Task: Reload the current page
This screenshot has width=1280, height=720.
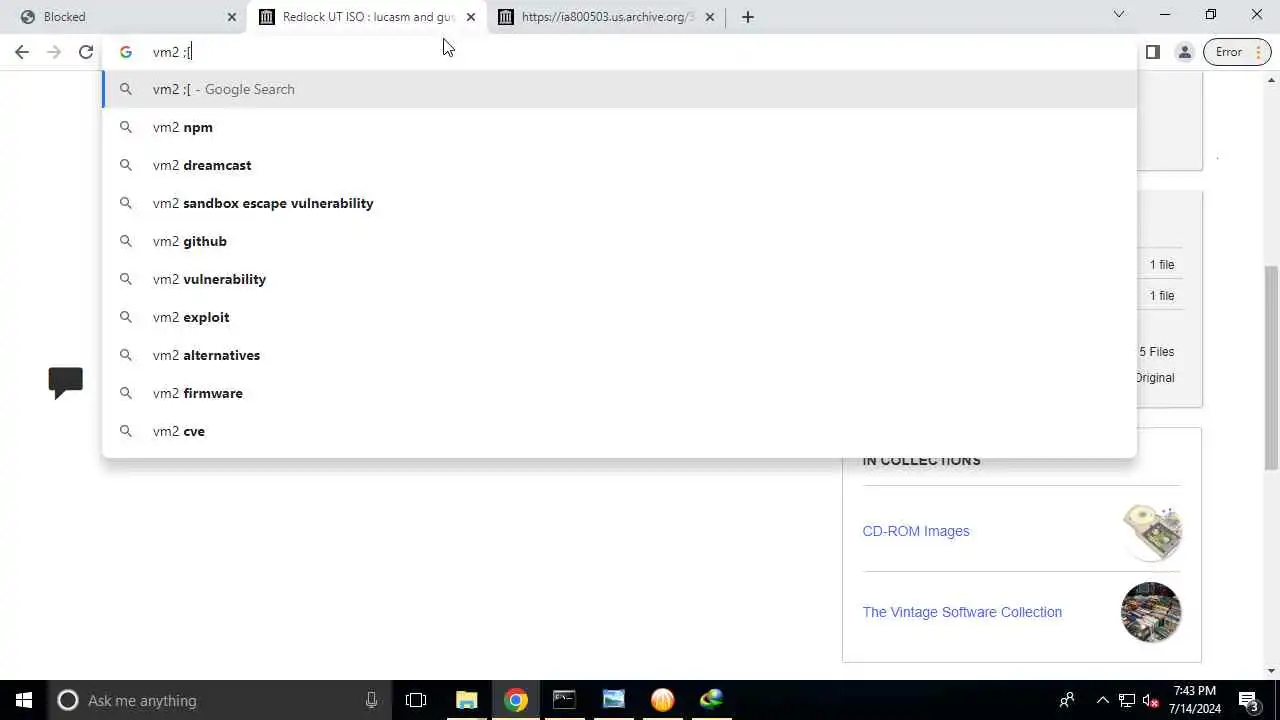Action: pyautogui.click(x=86, y=52)
